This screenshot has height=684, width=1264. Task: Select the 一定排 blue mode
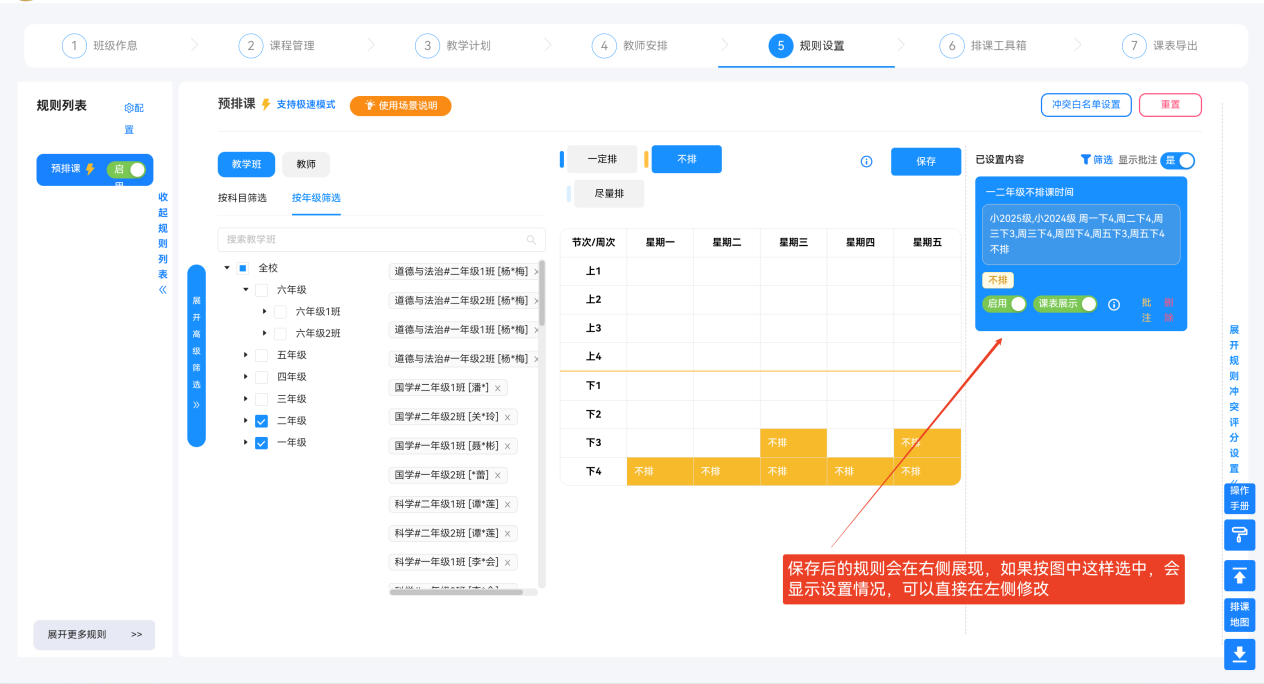[602, 159]
